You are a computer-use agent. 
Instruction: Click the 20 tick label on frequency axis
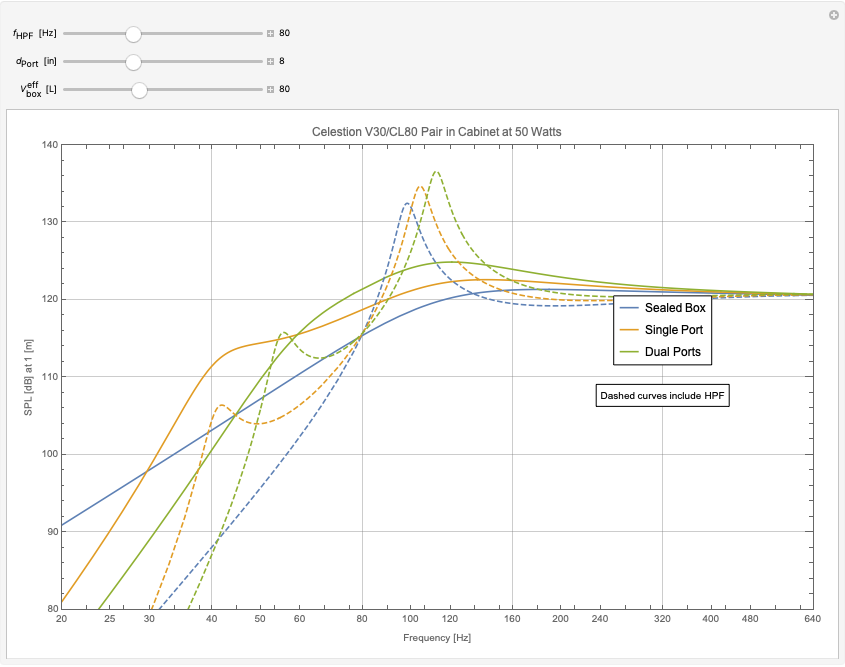pyautogui.click(x=61, y=619)
